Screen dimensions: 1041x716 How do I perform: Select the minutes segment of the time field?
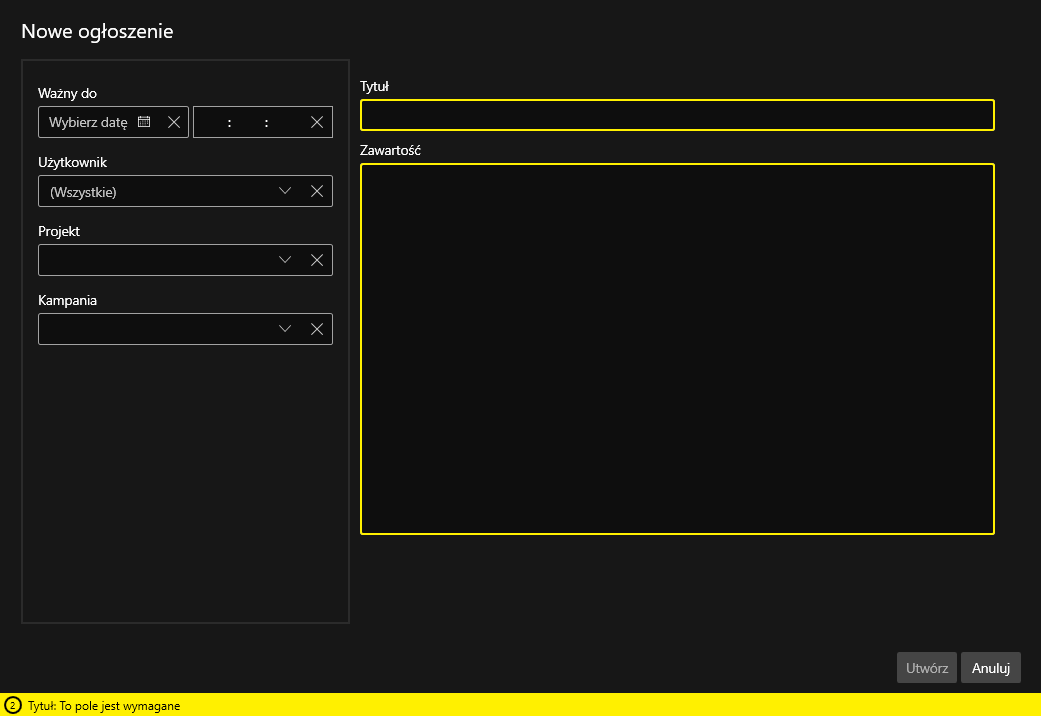click(x=248, y=122)
